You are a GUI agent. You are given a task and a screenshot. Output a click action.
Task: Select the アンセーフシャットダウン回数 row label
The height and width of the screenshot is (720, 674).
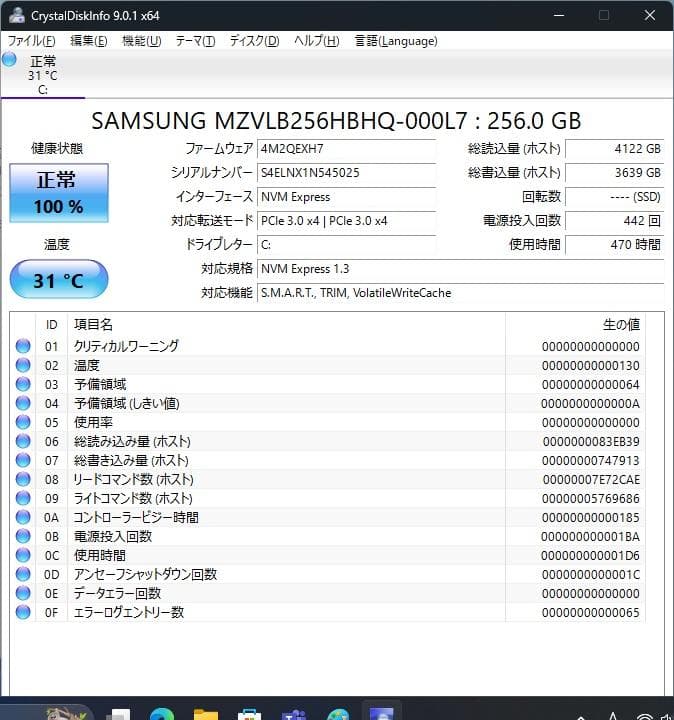tap(145, 574)
